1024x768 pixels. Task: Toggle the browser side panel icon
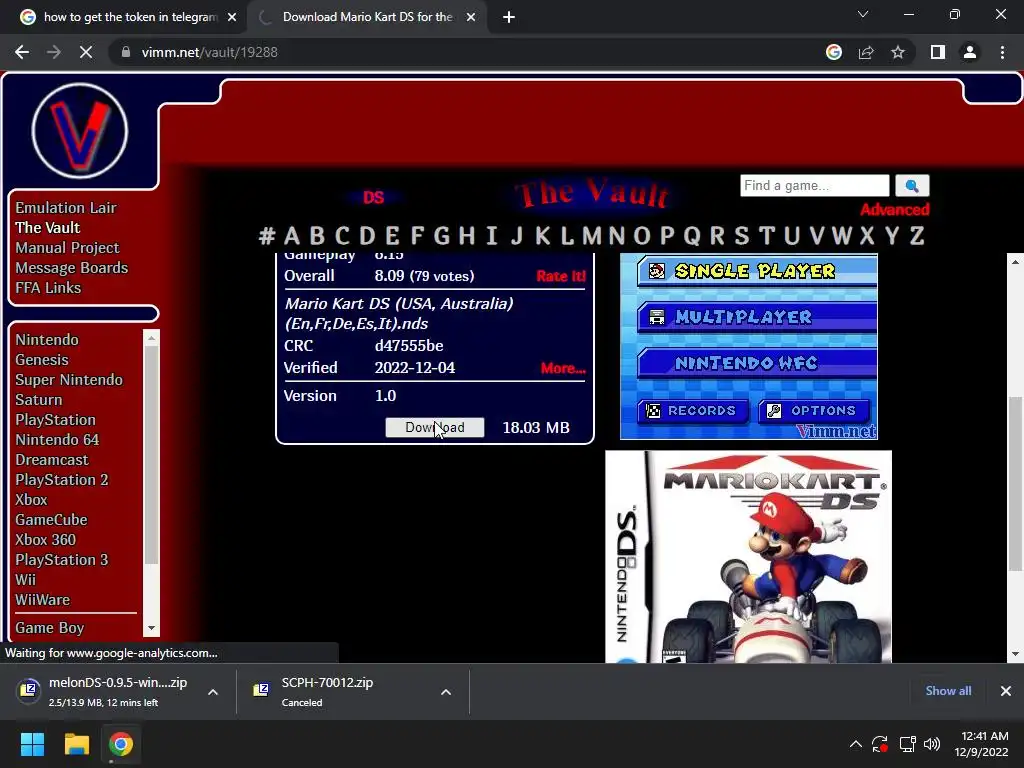click(938, 52)
